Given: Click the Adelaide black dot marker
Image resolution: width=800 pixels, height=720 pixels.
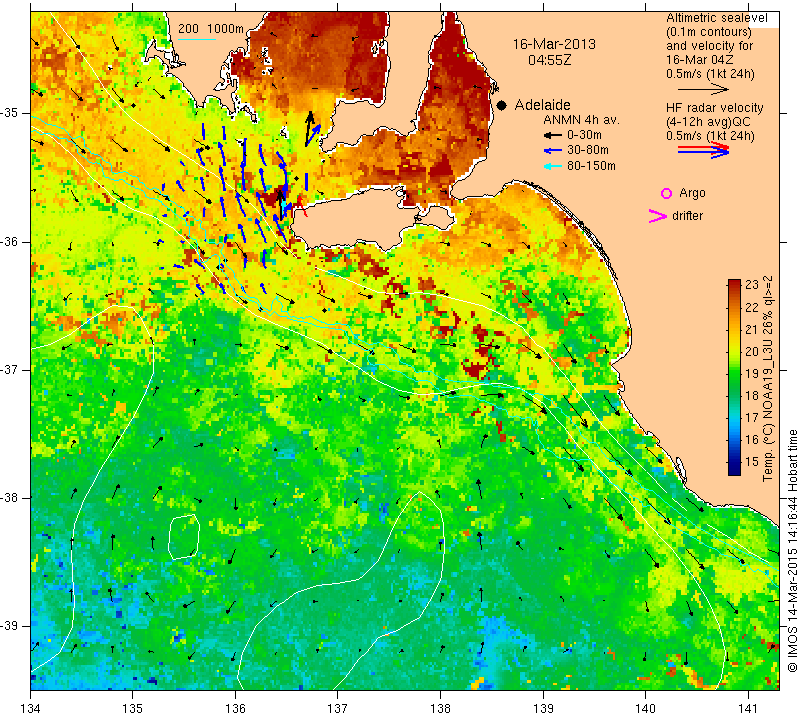Looking at the screenshot, I should pos(502,105).
